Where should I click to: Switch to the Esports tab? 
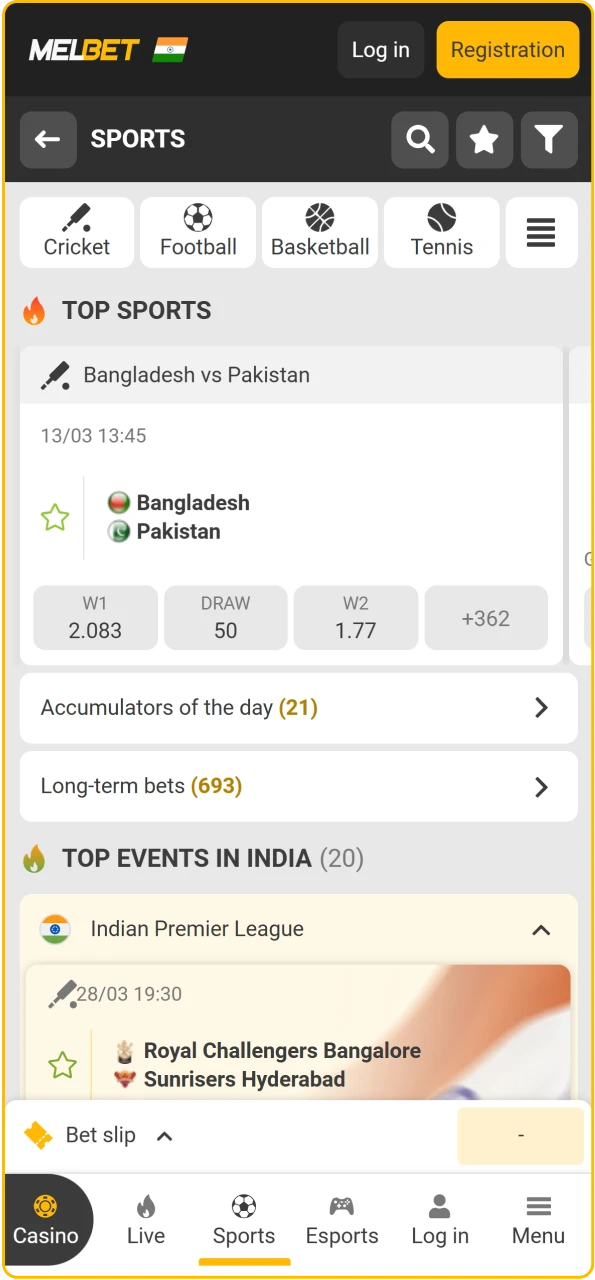pos(341,1220)
